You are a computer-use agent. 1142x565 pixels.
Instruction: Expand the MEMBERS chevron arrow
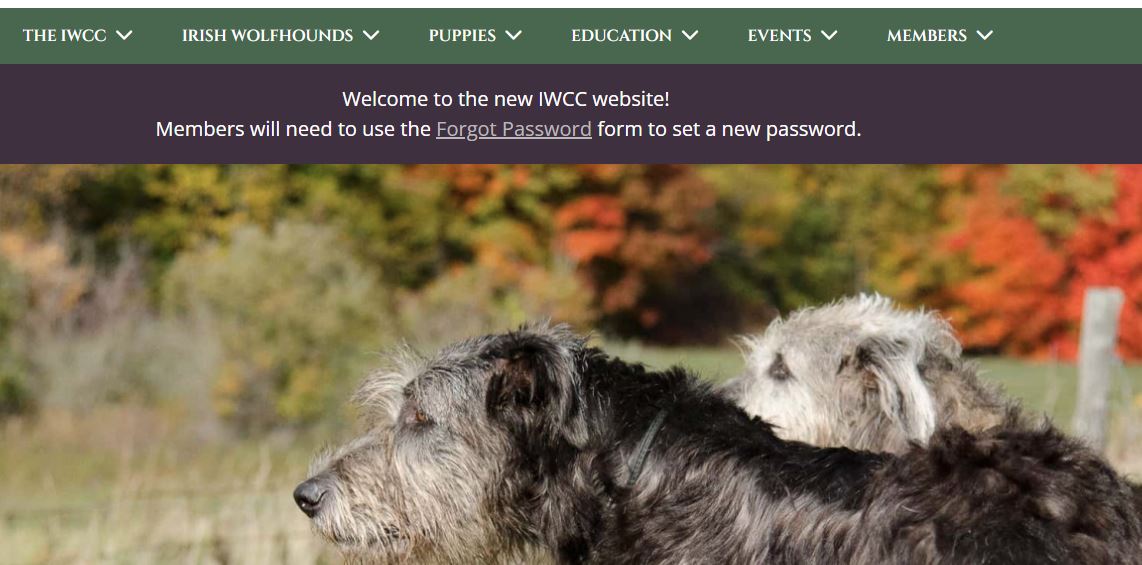point(985,36)
